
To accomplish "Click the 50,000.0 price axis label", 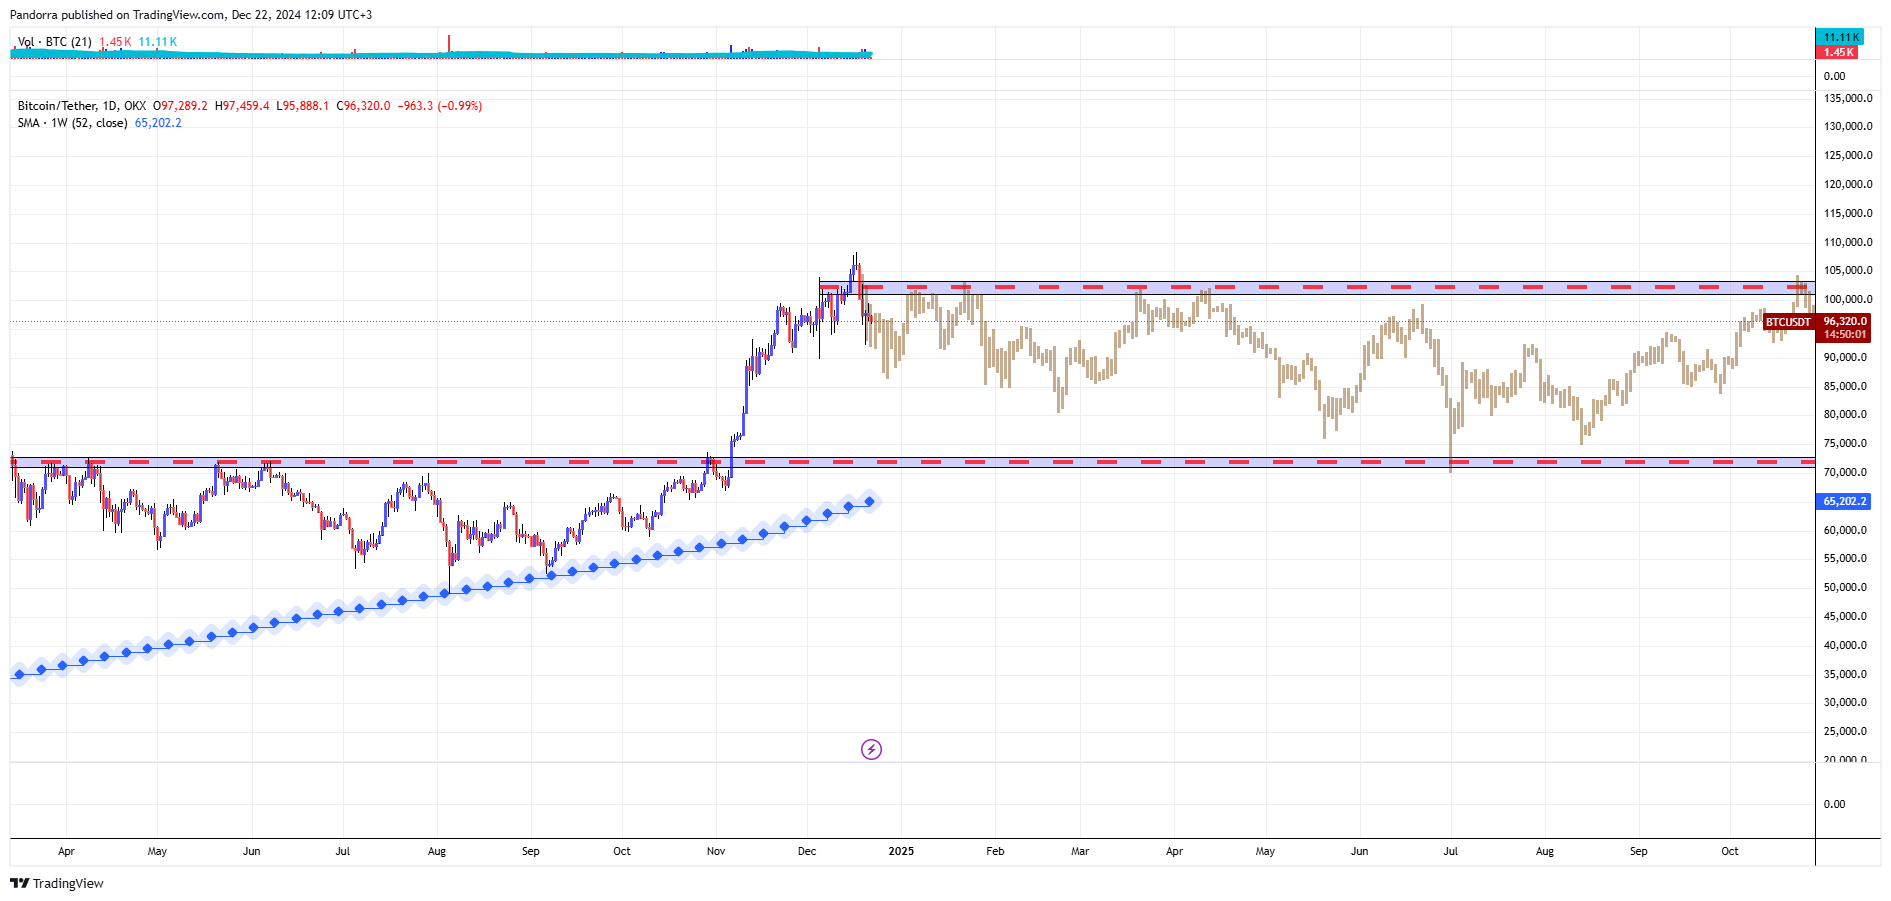I will pos(1845,587).
